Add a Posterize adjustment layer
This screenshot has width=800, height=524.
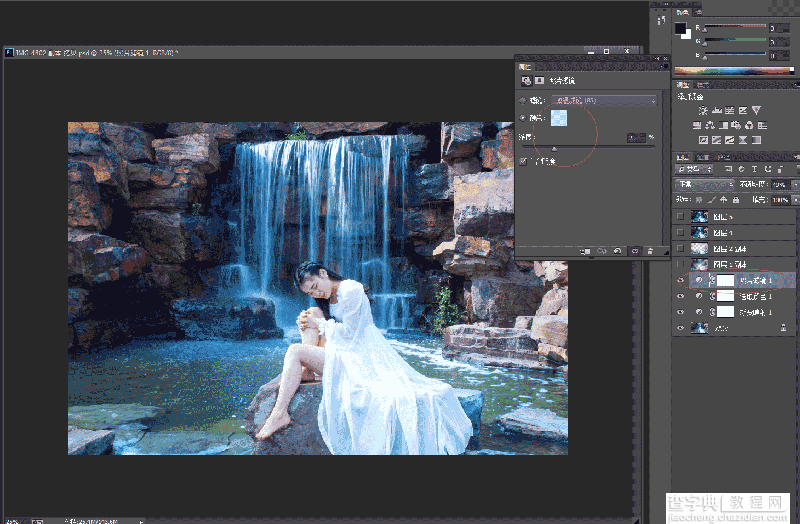pos(716,140)
